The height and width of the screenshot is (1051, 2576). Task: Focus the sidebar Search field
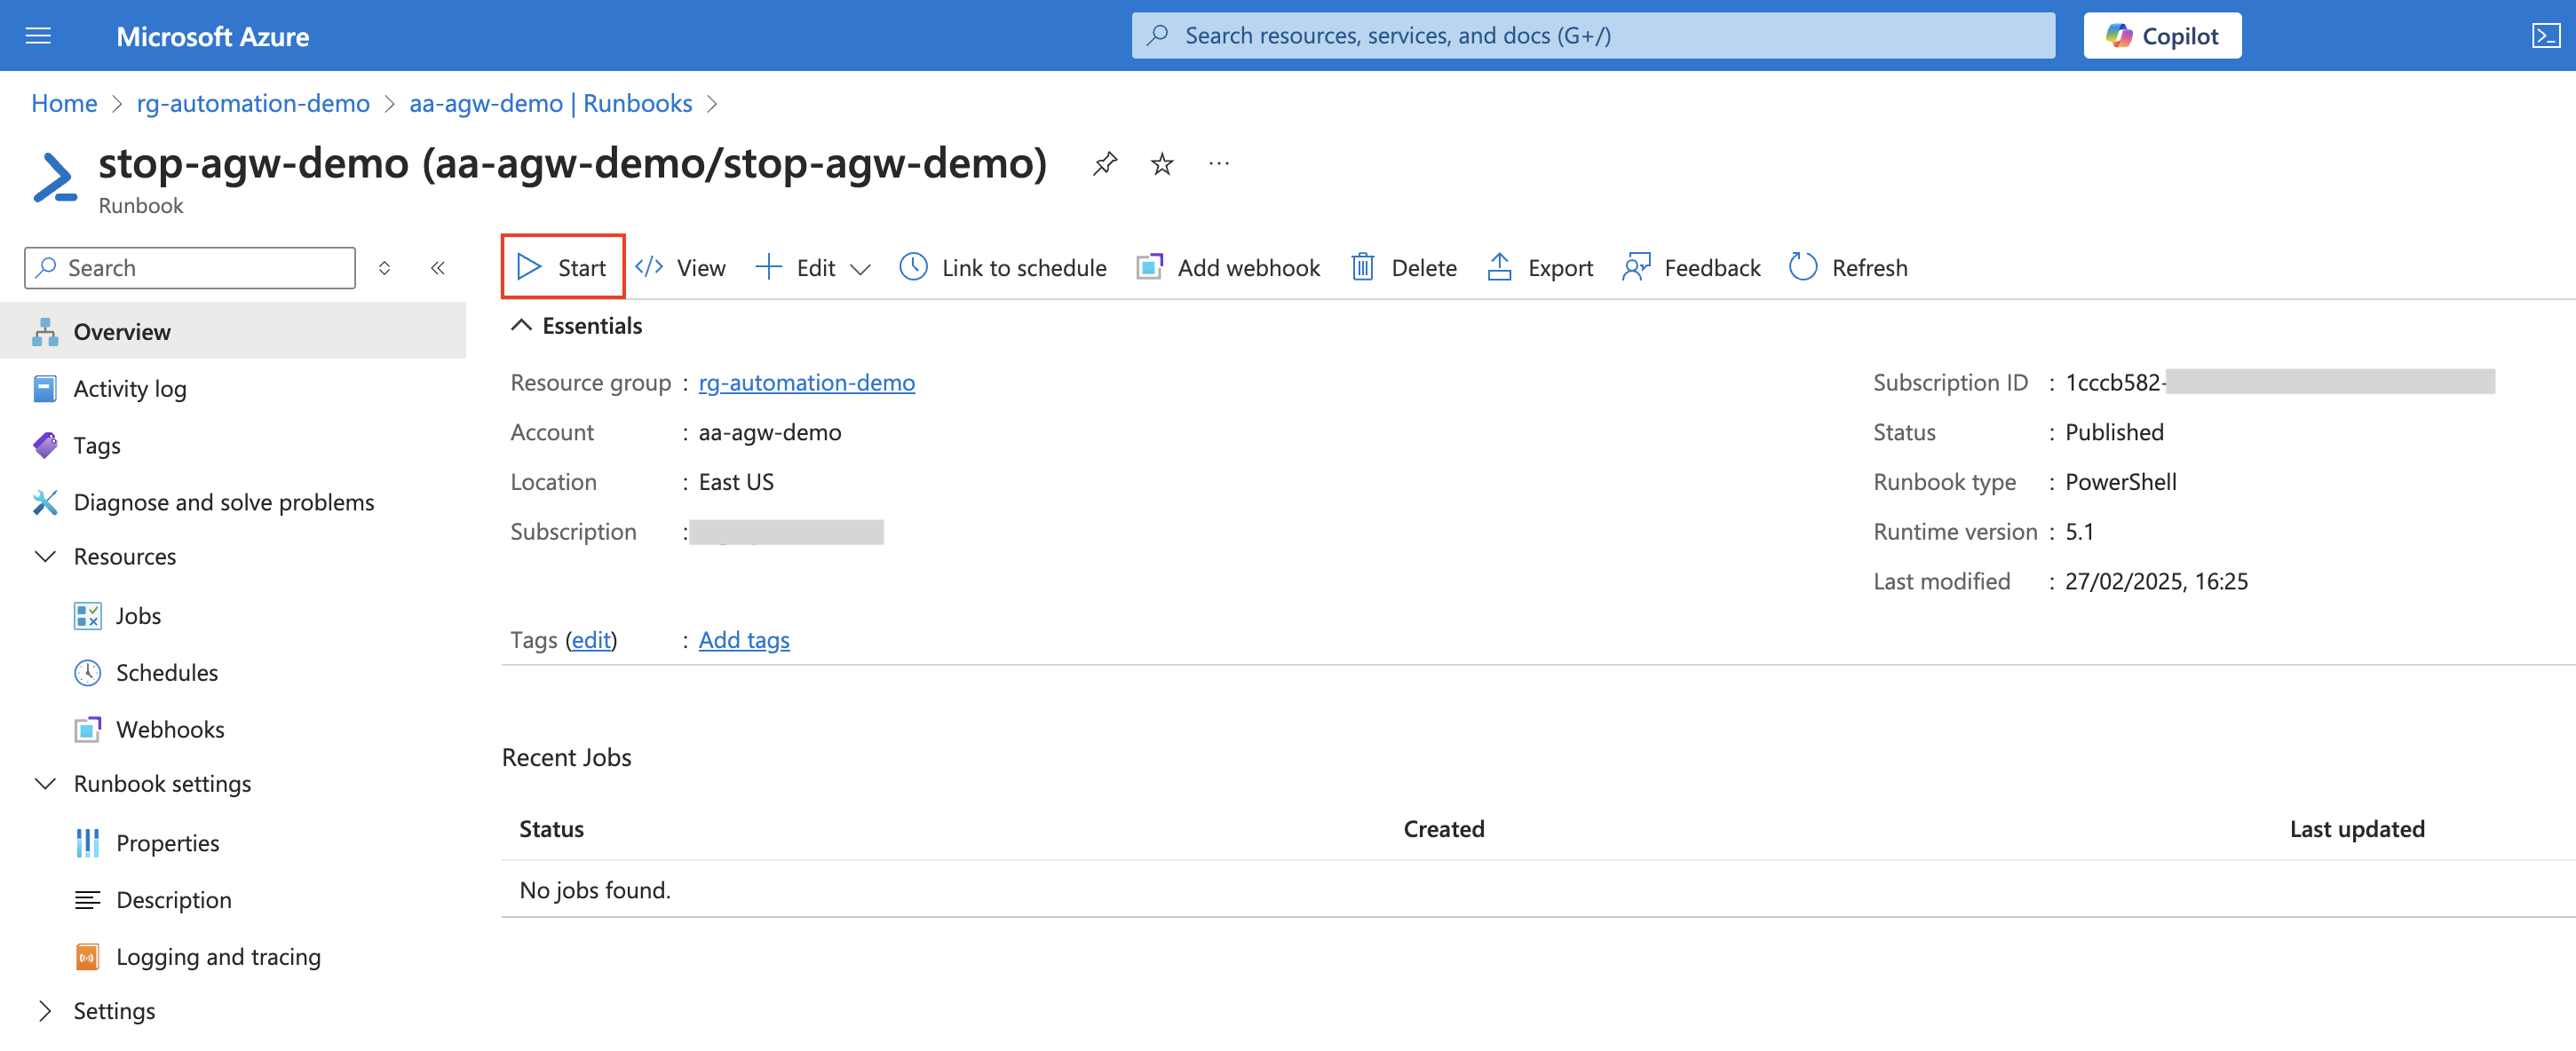[190, 268]
